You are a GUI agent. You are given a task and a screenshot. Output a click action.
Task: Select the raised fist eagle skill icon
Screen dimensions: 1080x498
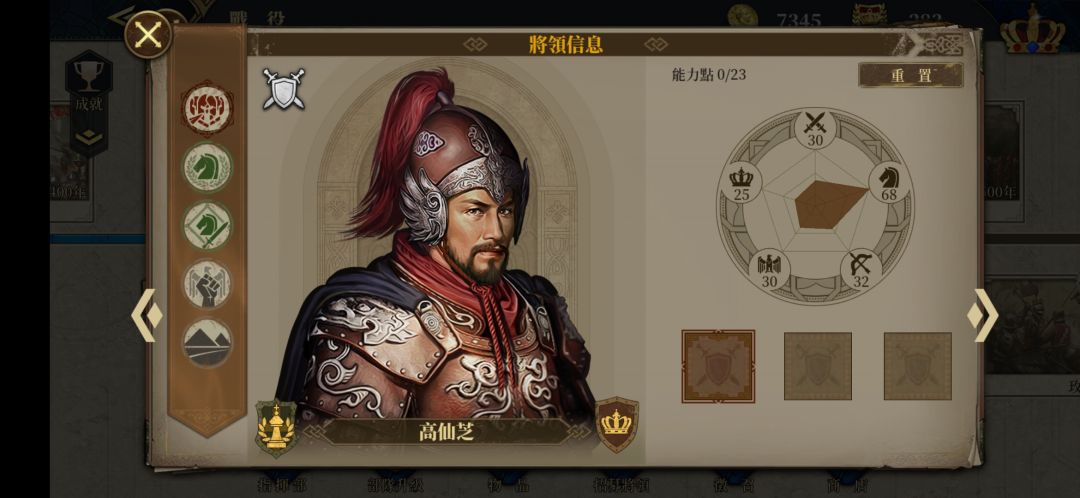207,284
